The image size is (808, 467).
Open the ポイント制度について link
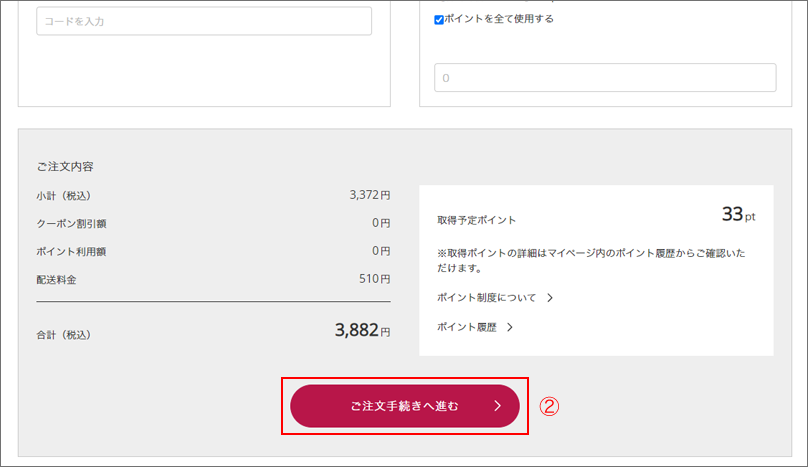click(x=487, y=298)
